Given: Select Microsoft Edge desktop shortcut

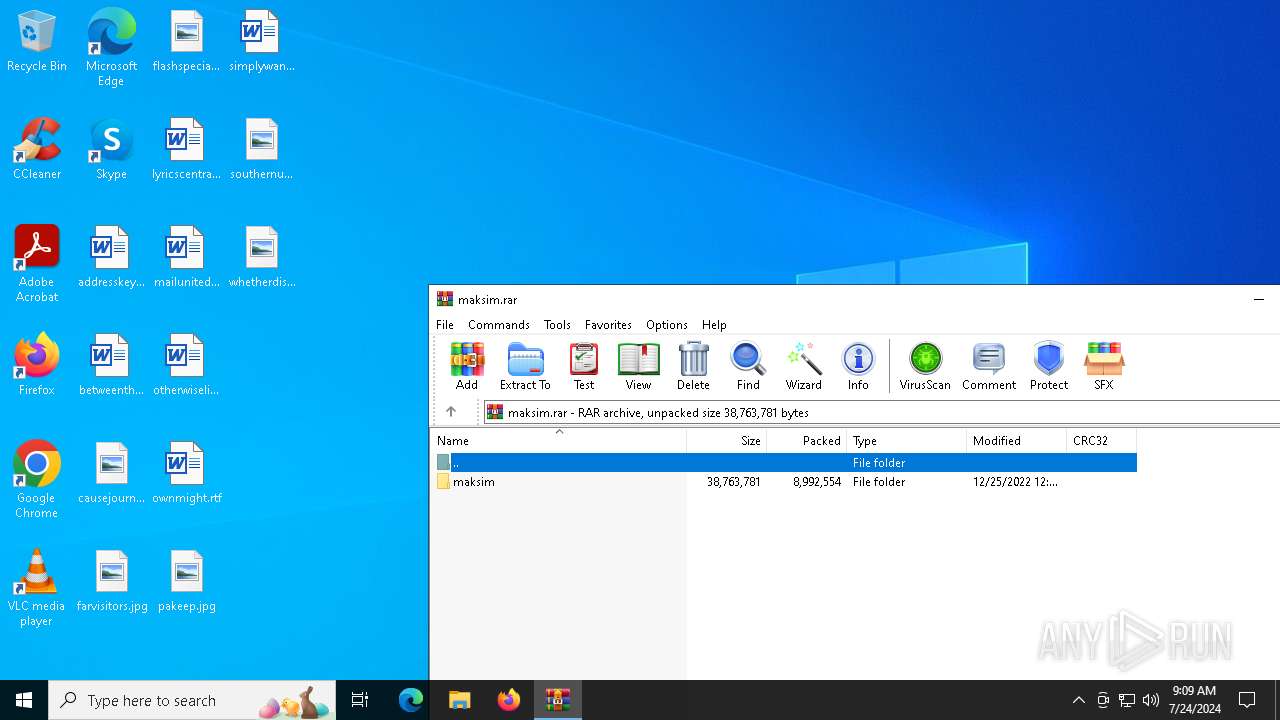Looking at the screenshot, I should tap(111, 47).
